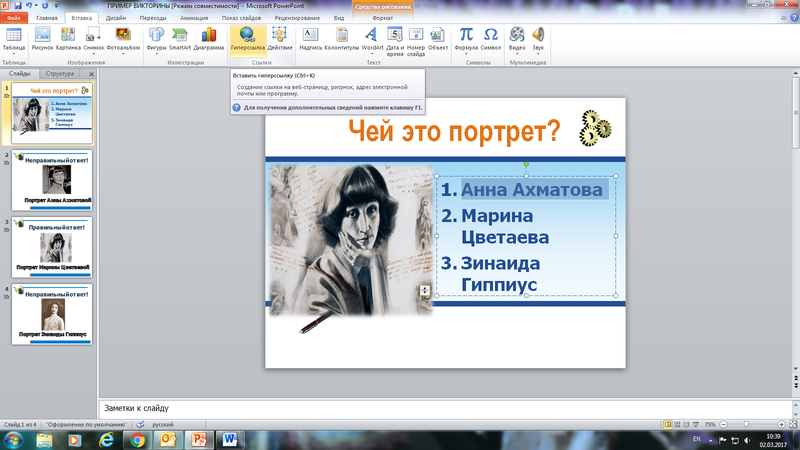
Task: Save the presentation via quick access toolbar
Action: tap(18, 6)
